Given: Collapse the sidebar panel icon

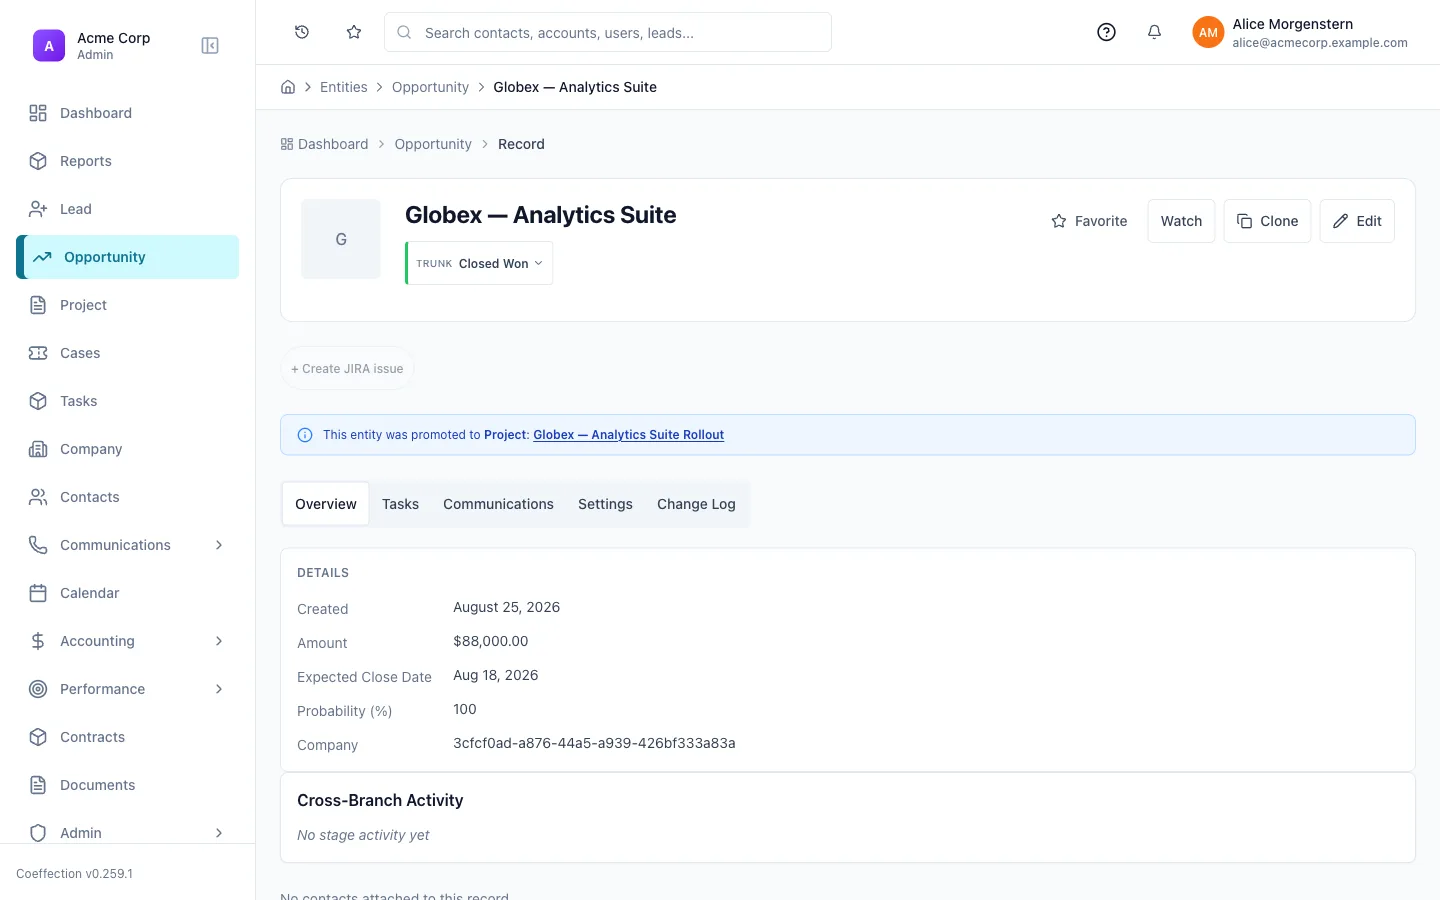Looking at the screenshot, I should 210,46.
